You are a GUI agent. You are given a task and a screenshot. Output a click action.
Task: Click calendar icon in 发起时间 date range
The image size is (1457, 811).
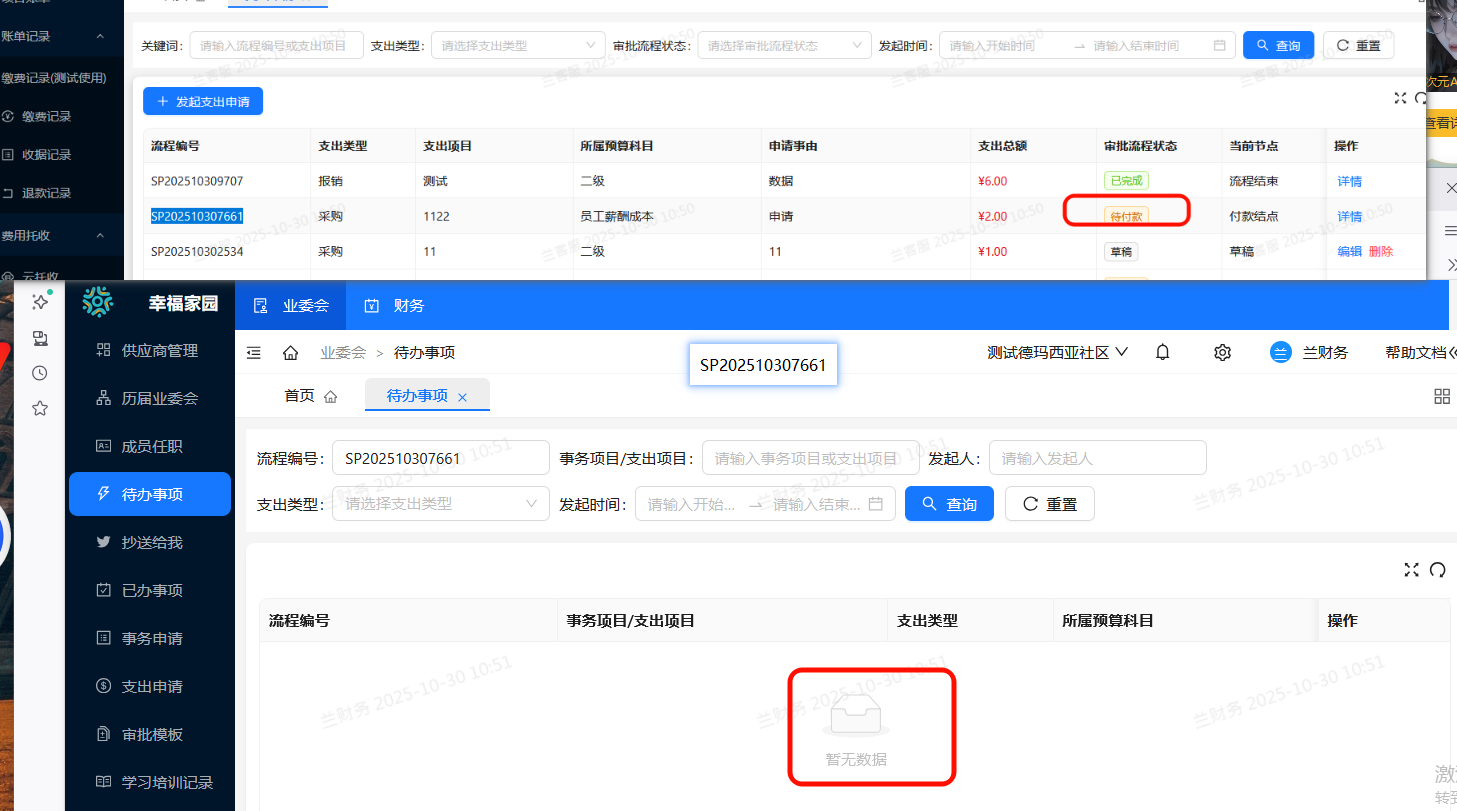[x=876, y=504]
